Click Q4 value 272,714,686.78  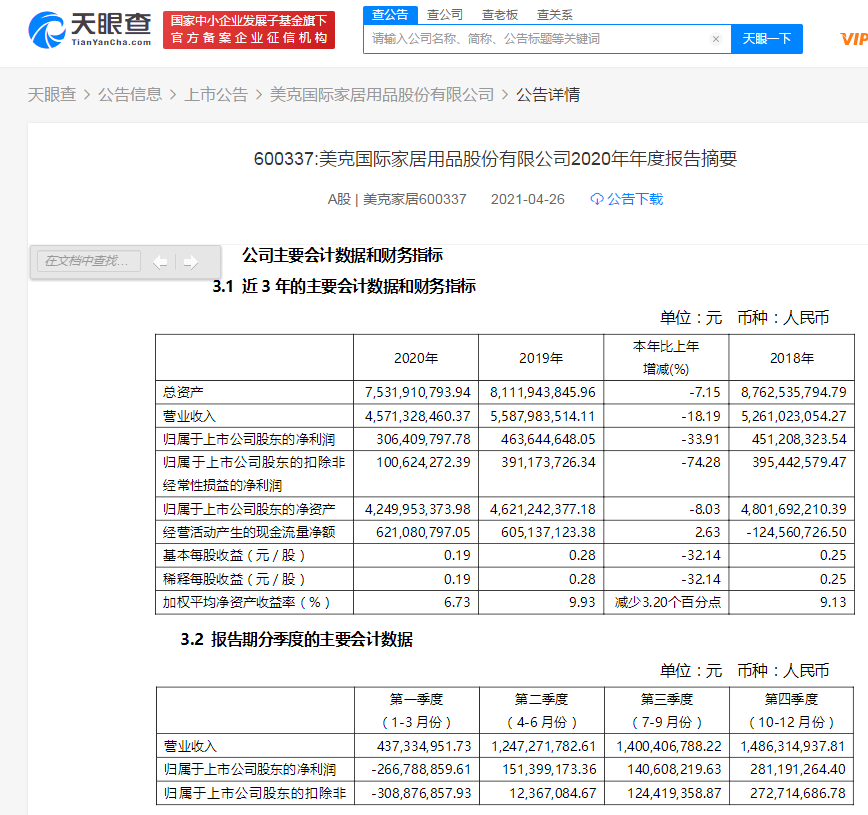coord(798,793)
